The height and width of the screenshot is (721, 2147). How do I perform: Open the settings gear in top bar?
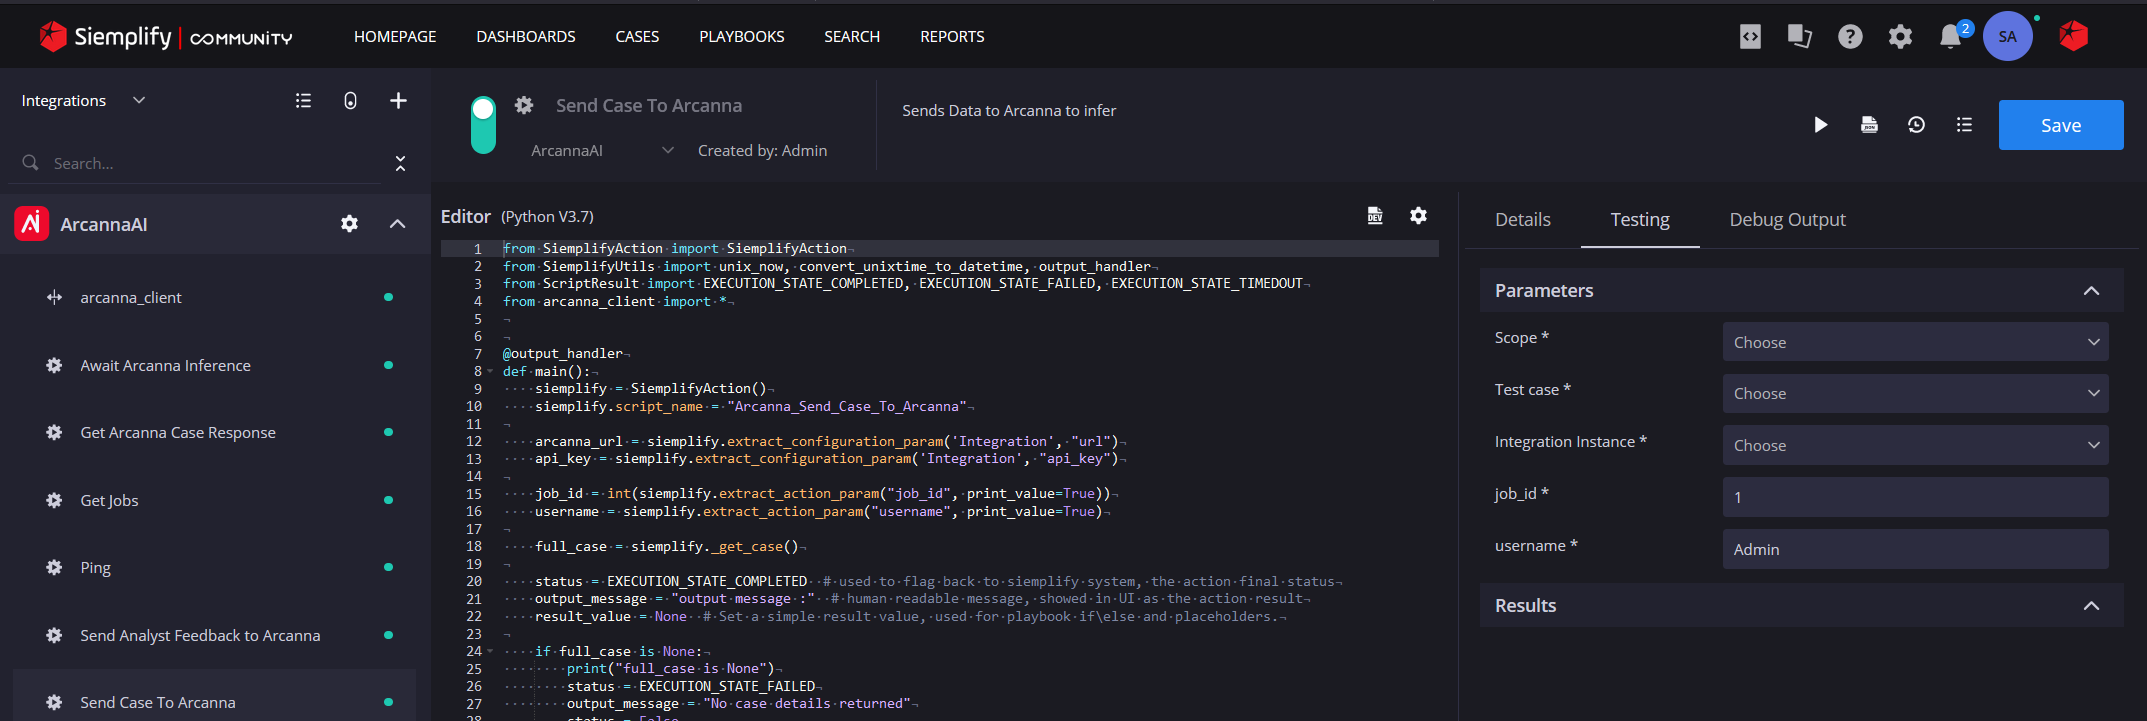pos(1900,37)
